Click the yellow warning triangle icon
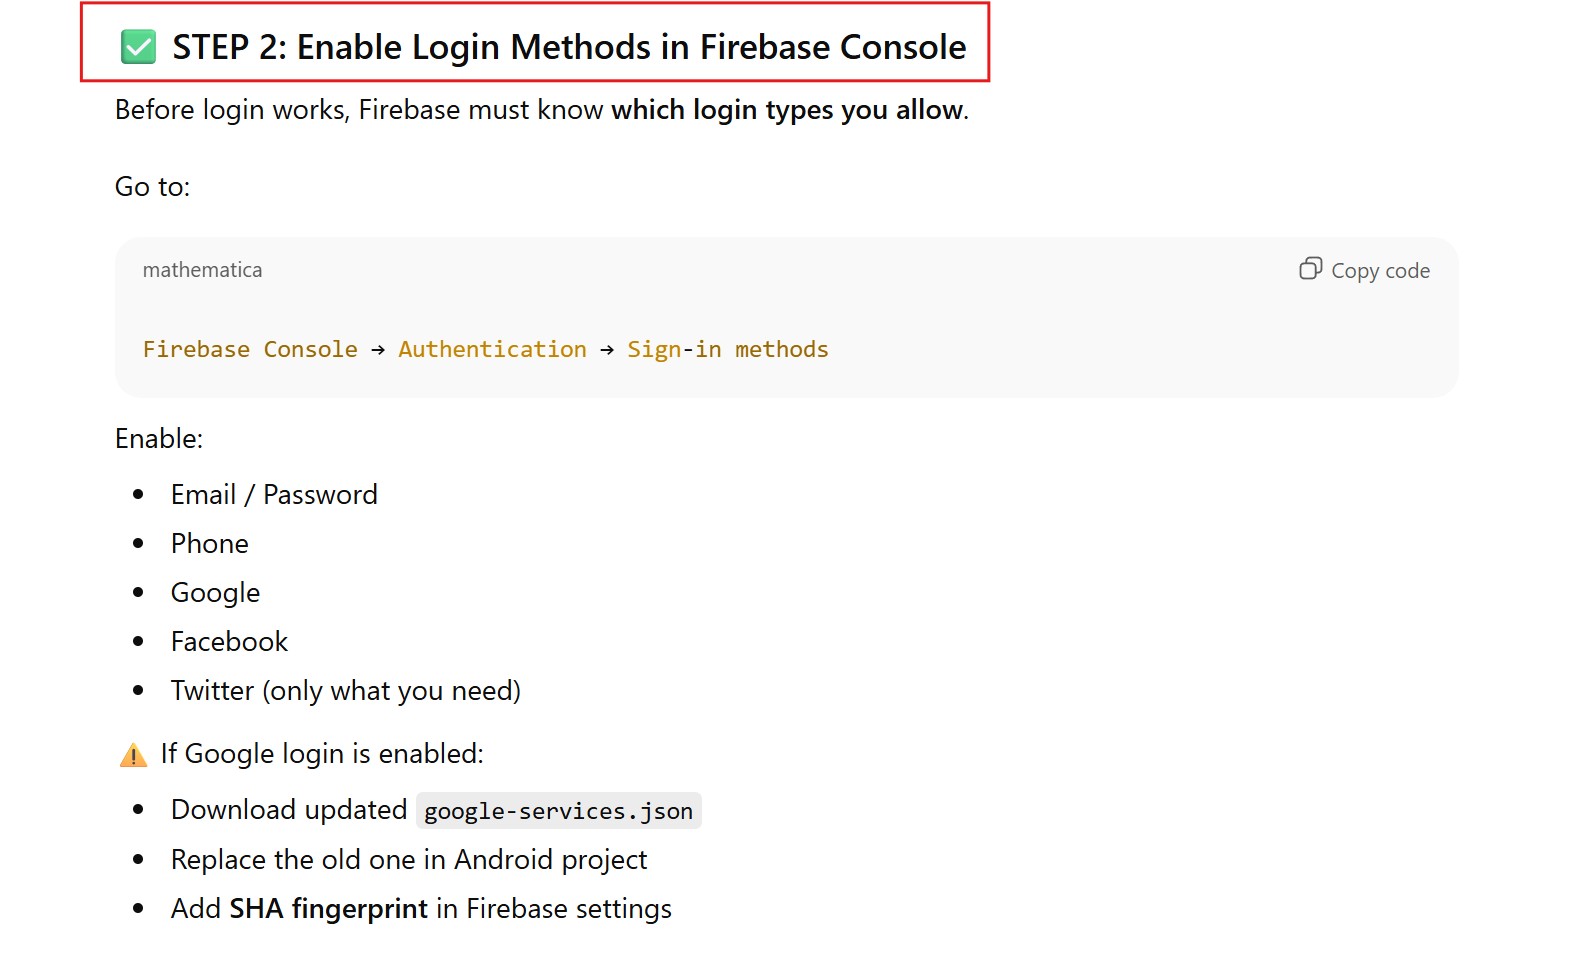 pyautogui.click(x=133, y=755)
